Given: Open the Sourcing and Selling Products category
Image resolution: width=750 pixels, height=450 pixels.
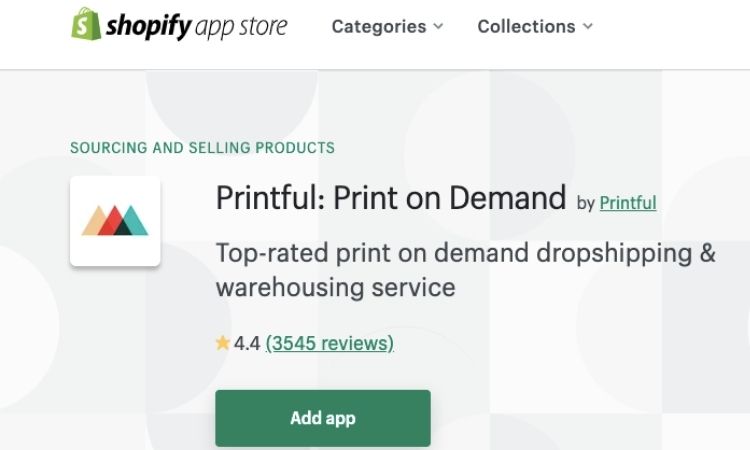Looking at the screenshot, I should point(202,148).
